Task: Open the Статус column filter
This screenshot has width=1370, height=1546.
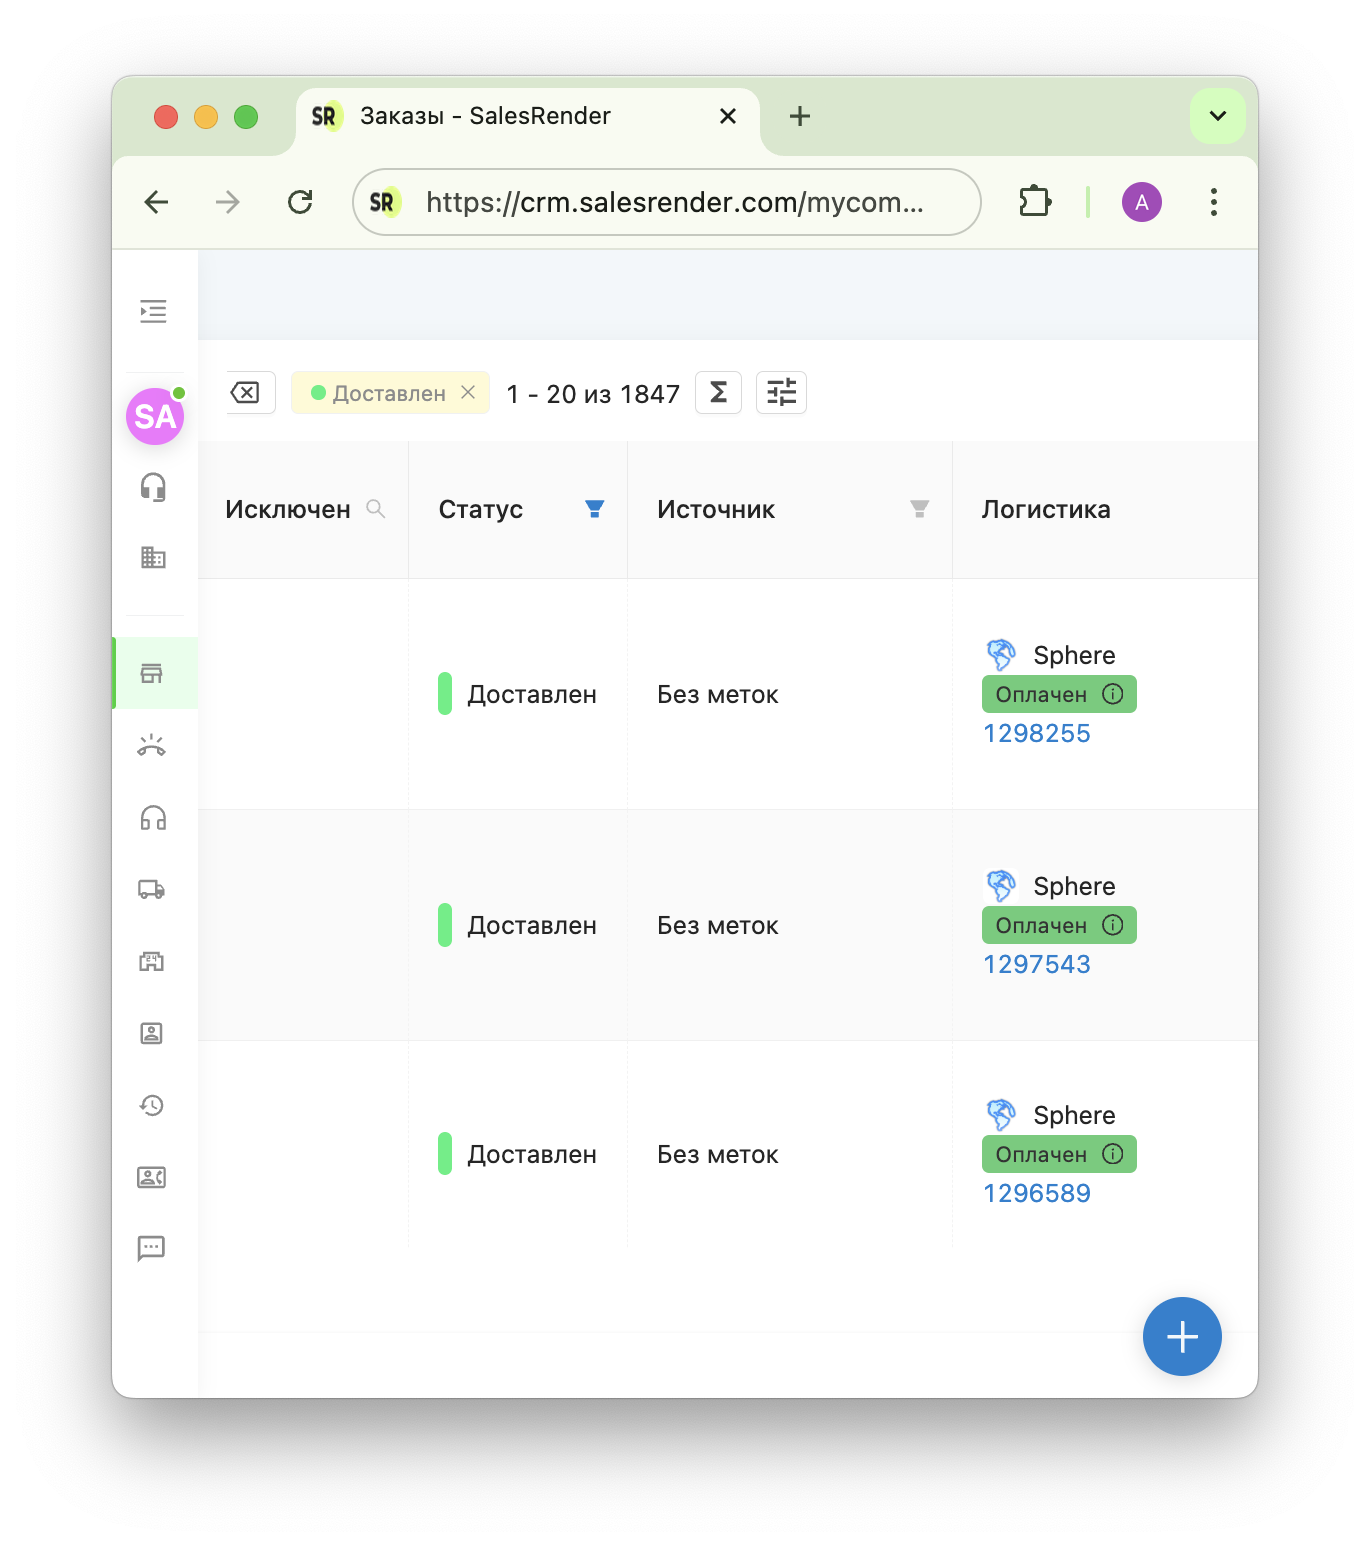Action: point(594,509)
